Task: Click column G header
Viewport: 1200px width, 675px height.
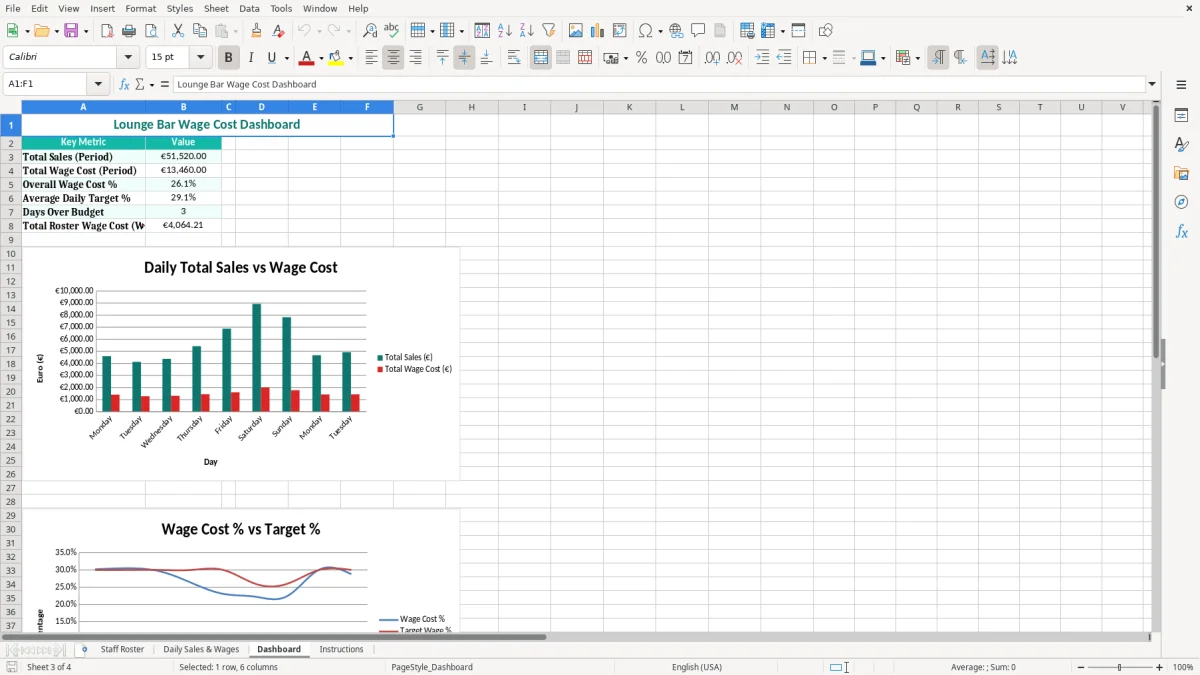Action: [x=419, y=107]
